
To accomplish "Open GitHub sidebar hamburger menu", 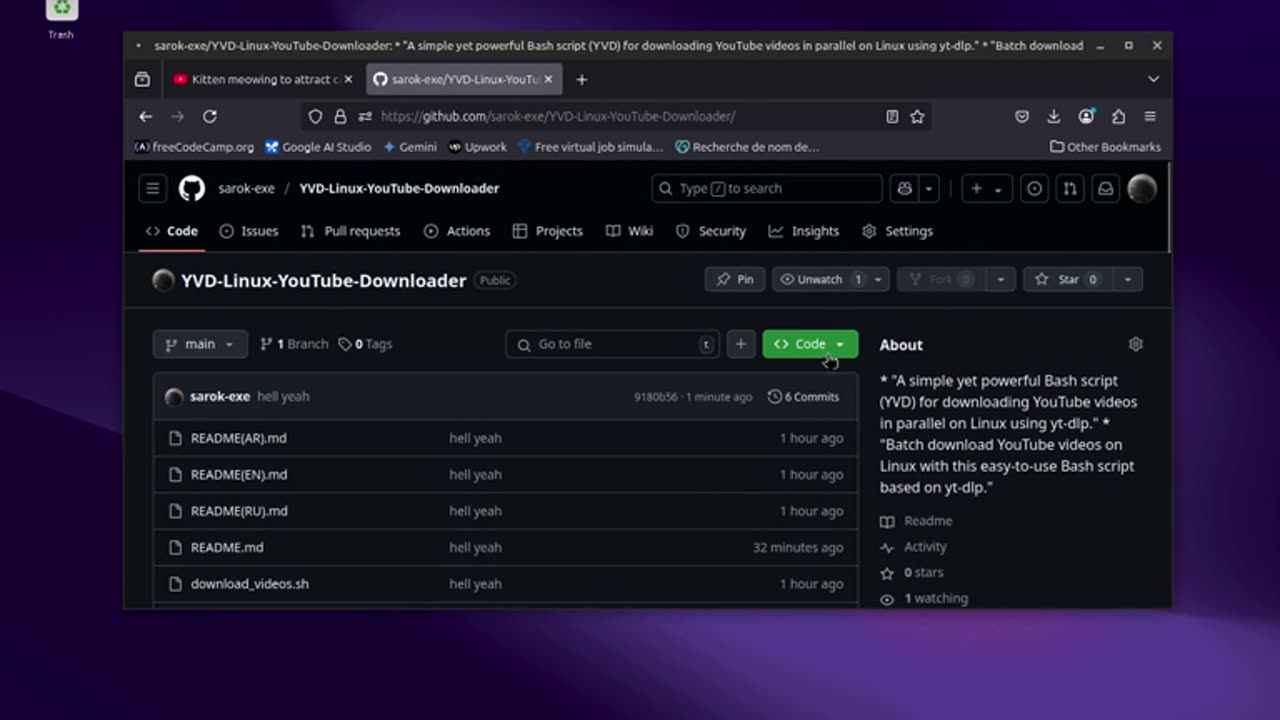I will 152,188.
